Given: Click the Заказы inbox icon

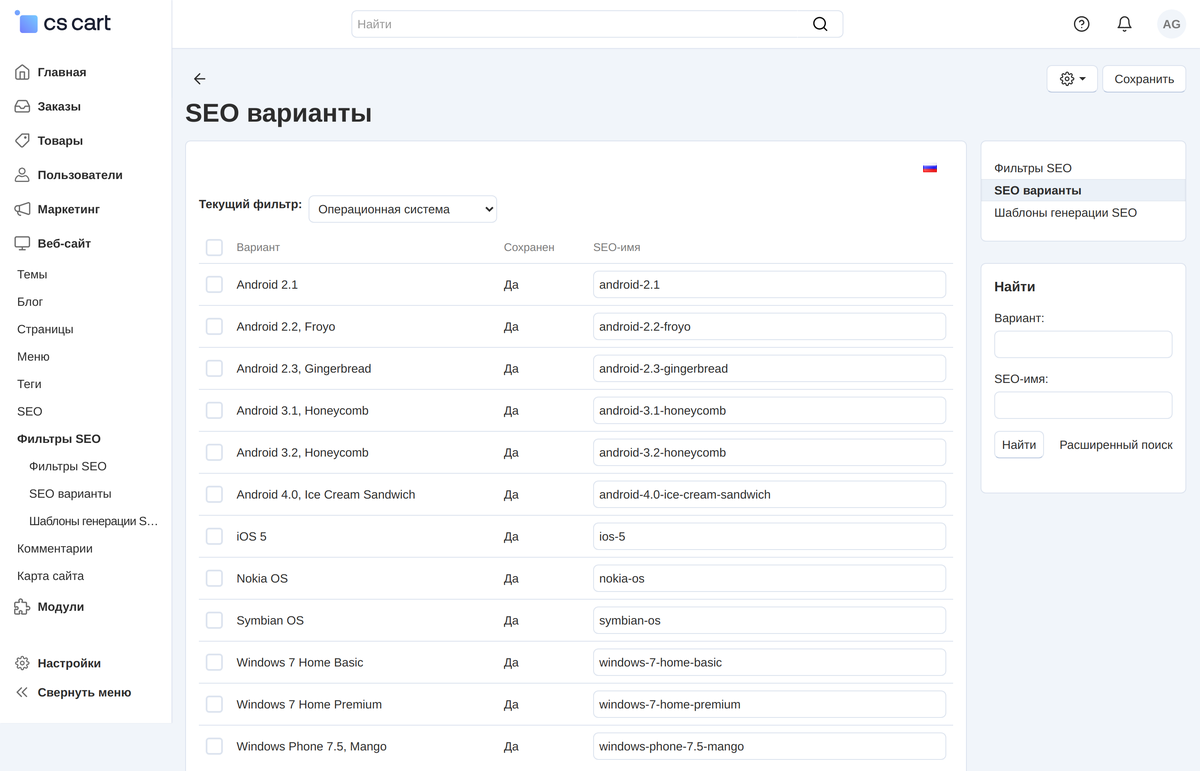Looking at the screenshot, I should click(x=22, y=106).
